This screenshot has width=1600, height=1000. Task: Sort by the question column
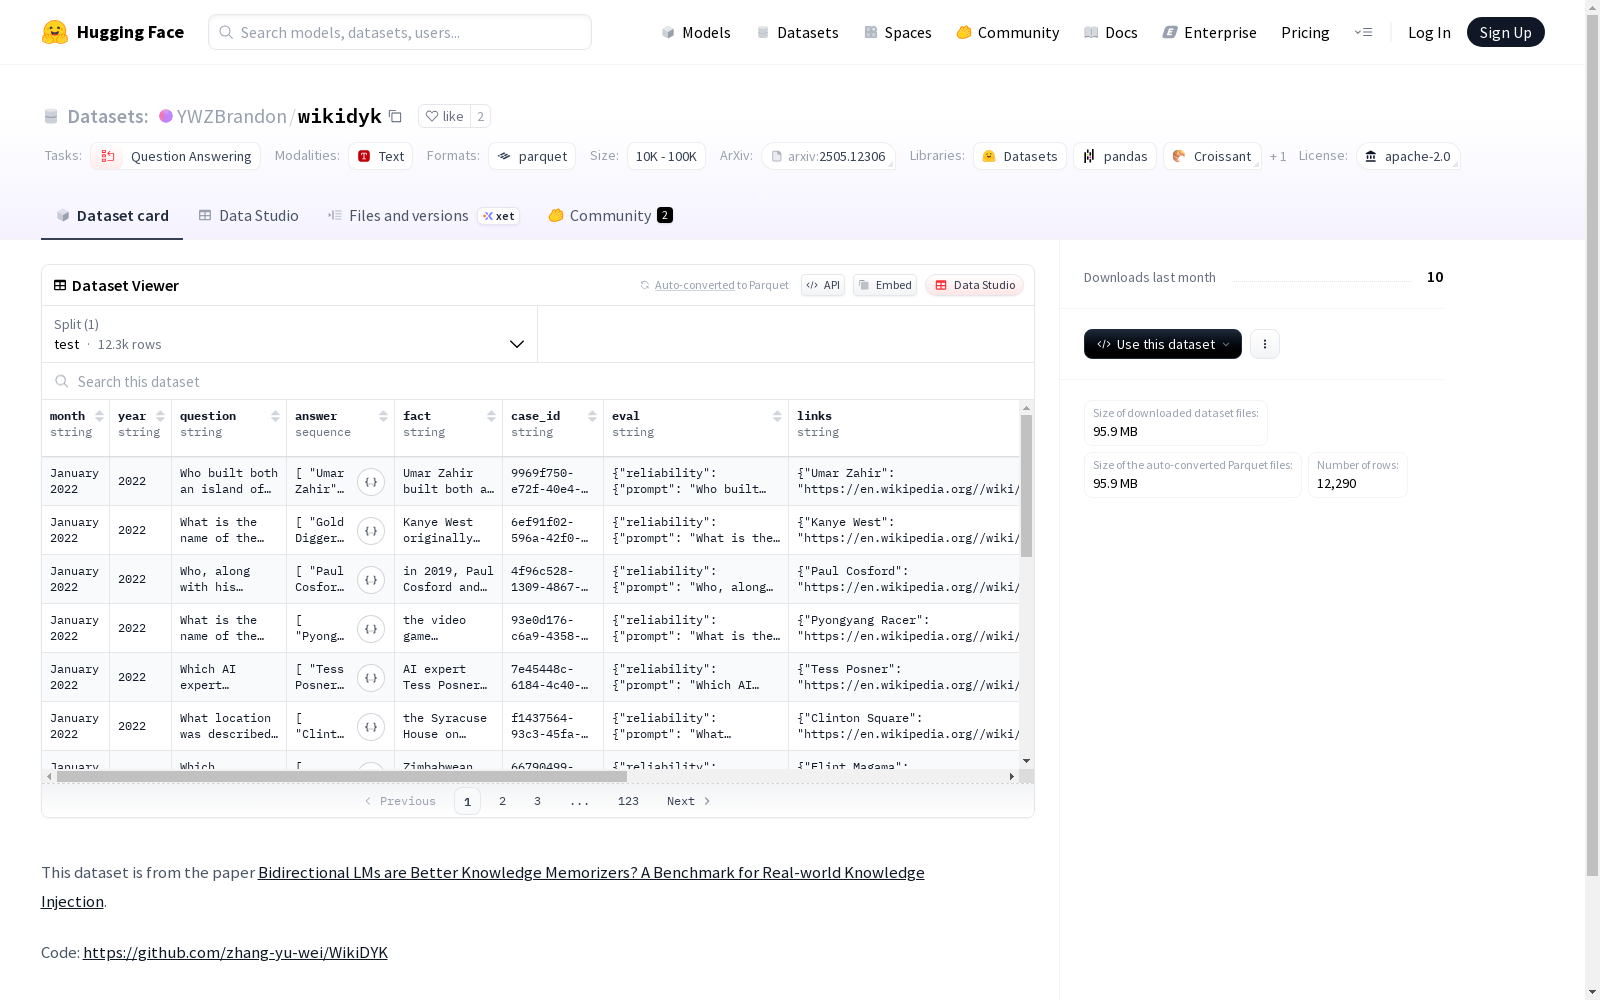pyautogui.click(x=275, y=416)
